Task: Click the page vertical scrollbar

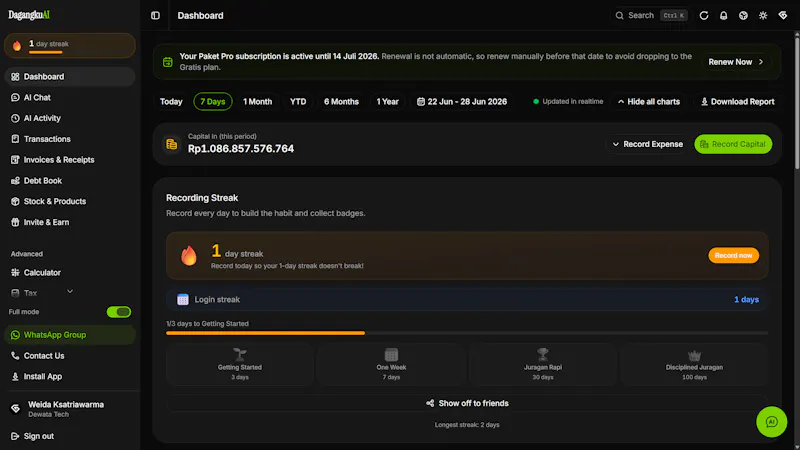Action: pyautogui.click(x=796, y=102)
